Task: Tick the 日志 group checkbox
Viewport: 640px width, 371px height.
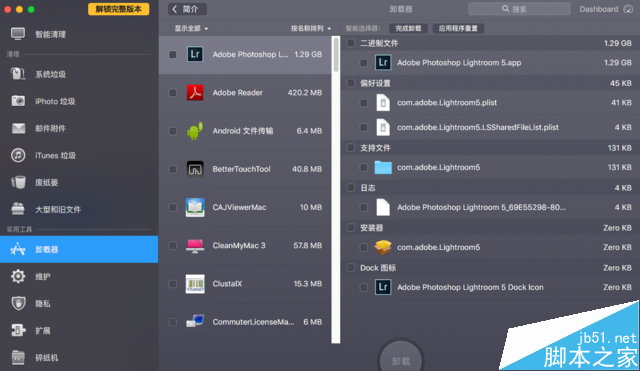Action: (x=351, y=187)
